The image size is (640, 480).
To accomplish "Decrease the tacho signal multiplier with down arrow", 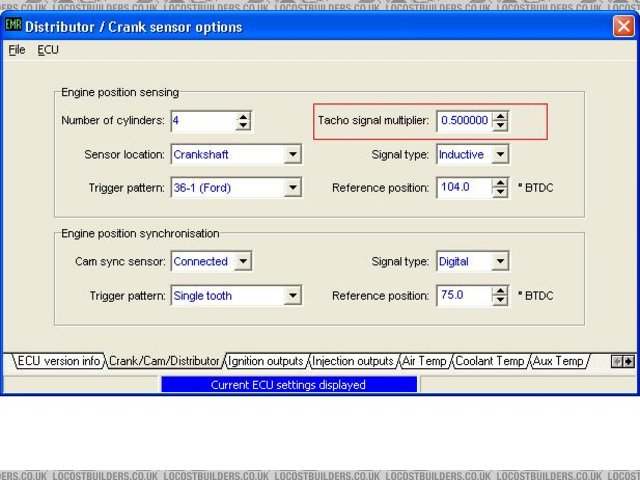I will click(500, 126).
